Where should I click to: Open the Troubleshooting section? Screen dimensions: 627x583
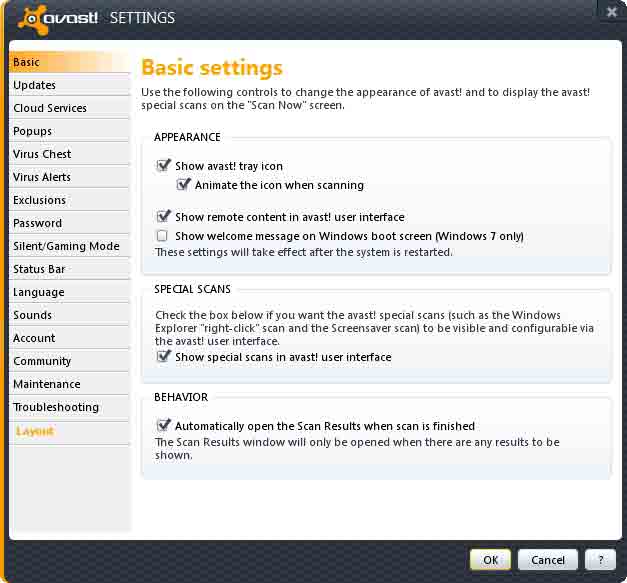[x=69, y=407]
